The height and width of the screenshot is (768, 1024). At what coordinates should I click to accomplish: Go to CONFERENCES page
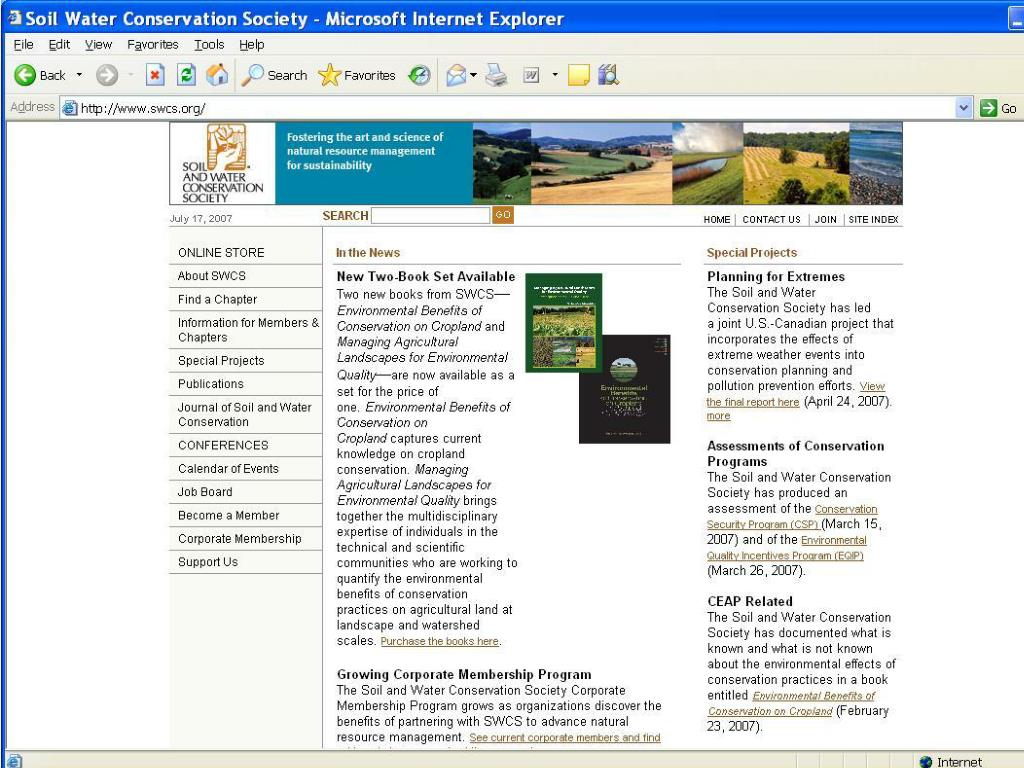(x=223, y=445)
